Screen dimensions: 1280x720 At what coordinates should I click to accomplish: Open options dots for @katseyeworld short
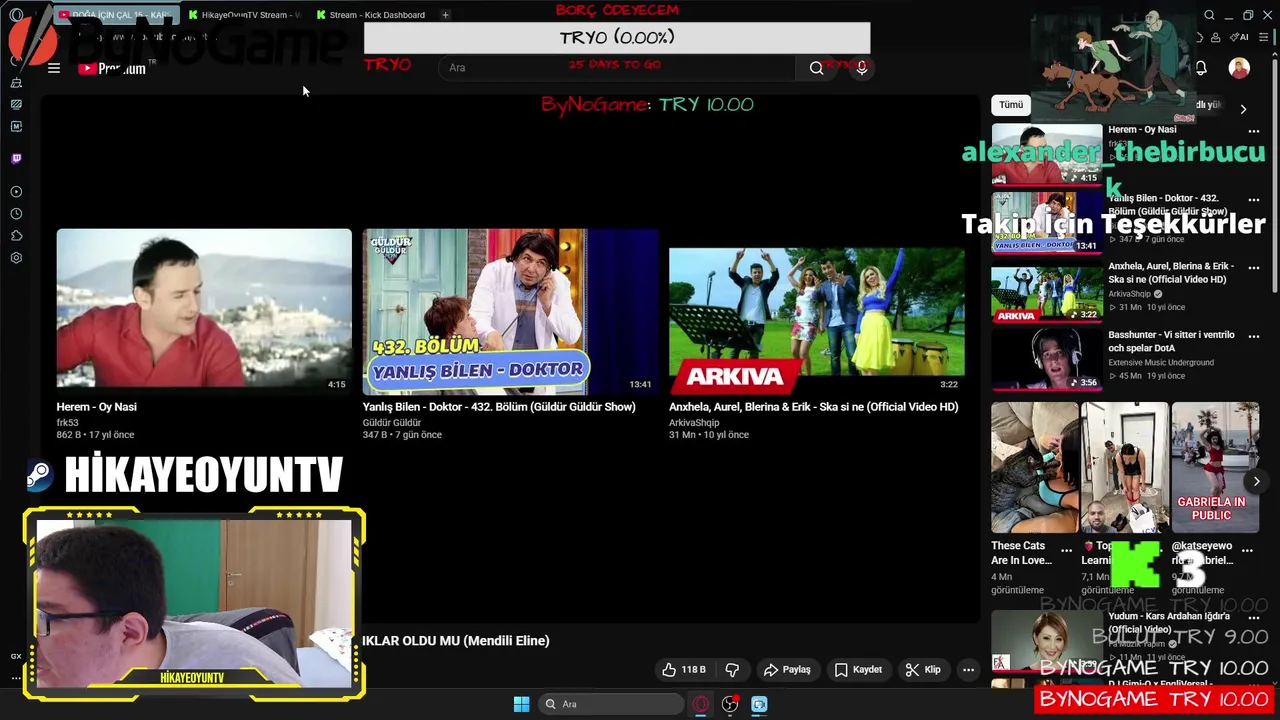coord(1247,549)
